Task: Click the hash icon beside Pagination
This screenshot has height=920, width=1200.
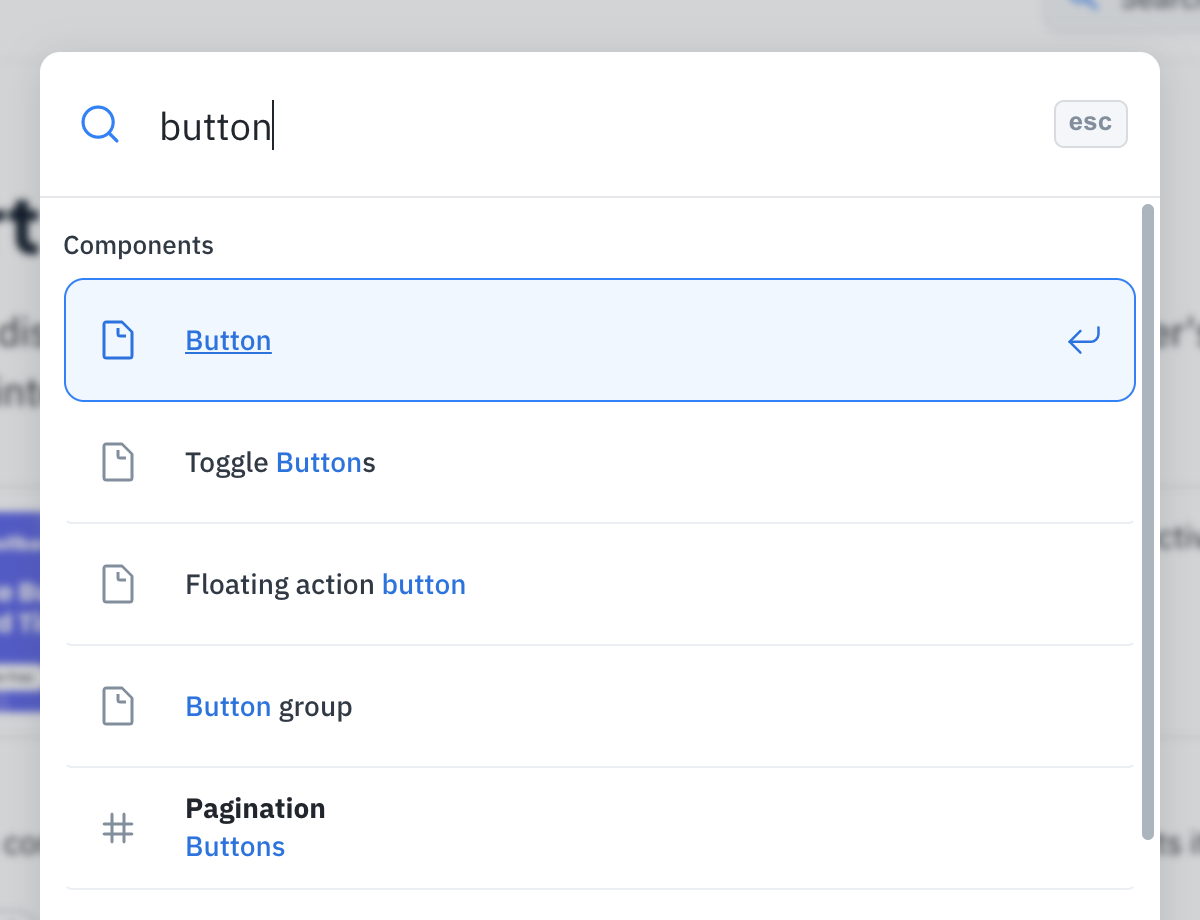Action: click(118, 828)
